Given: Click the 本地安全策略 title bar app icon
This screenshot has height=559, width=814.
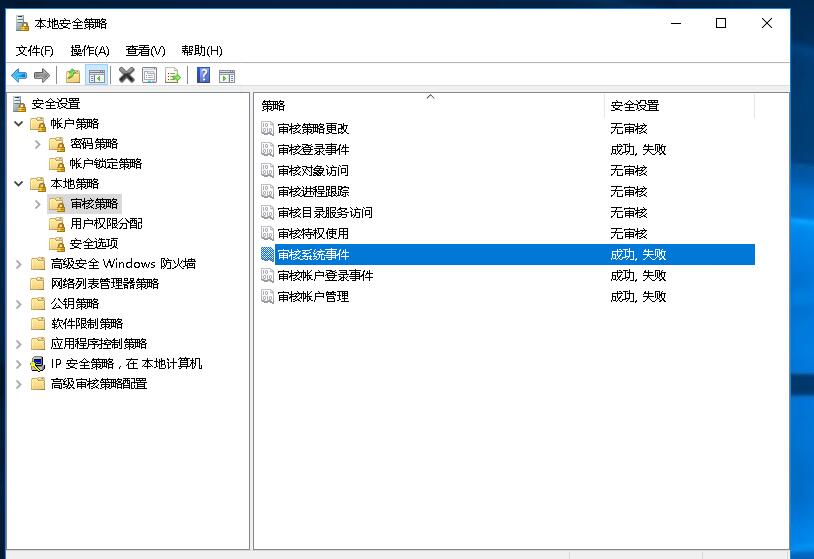Looking at the screenshot, I should pos(22,23).
